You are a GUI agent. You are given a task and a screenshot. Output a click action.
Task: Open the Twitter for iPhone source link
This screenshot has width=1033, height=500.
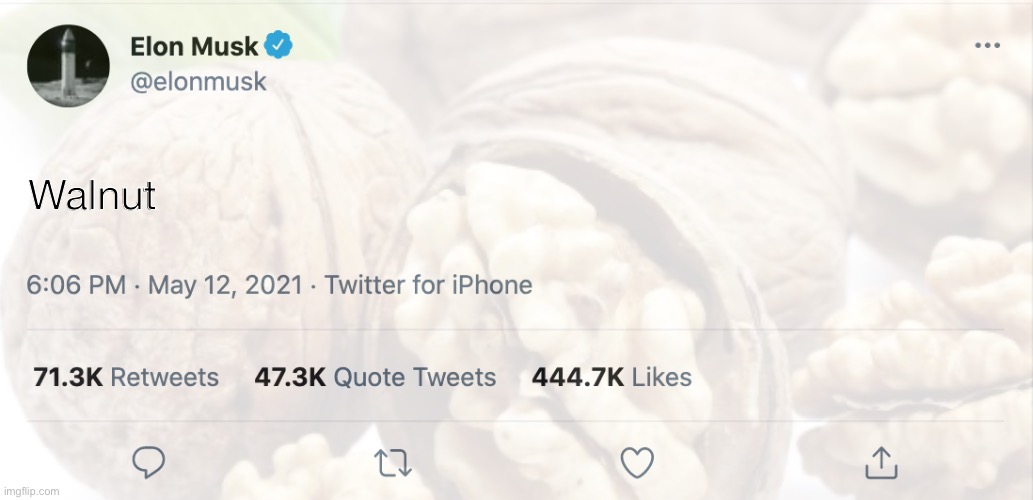pyautogui.click(x=428, y=285)
